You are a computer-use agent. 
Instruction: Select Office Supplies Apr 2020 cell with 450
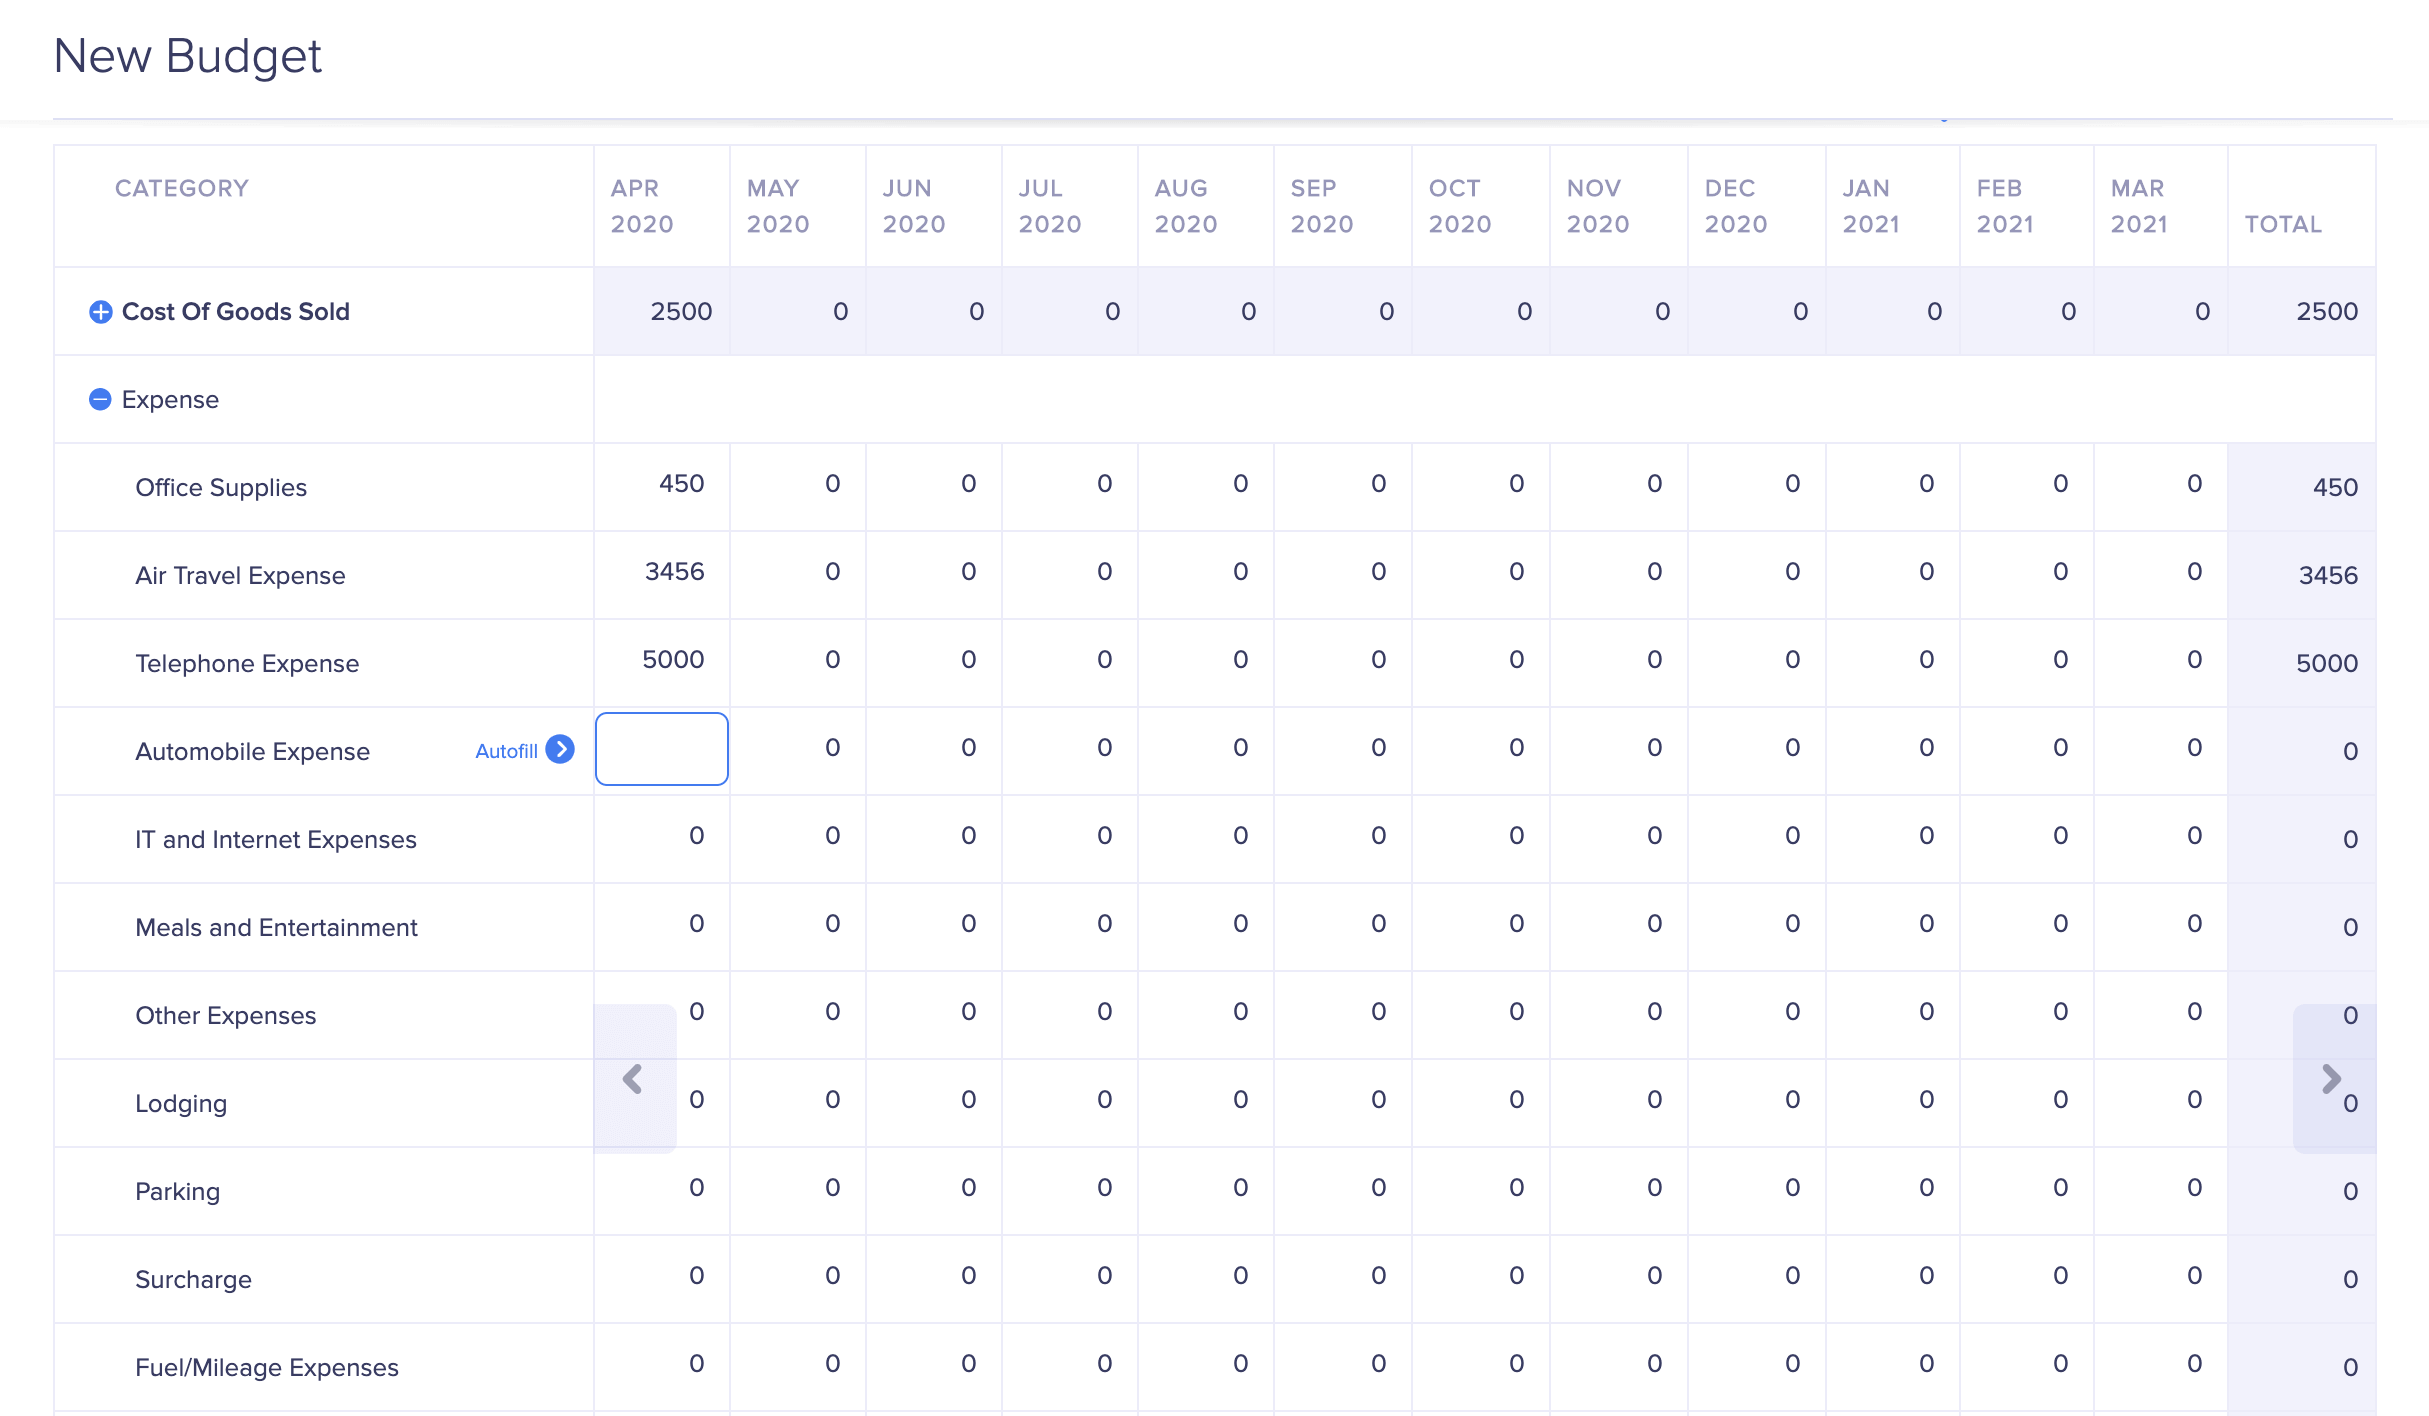tap(662, 485)
